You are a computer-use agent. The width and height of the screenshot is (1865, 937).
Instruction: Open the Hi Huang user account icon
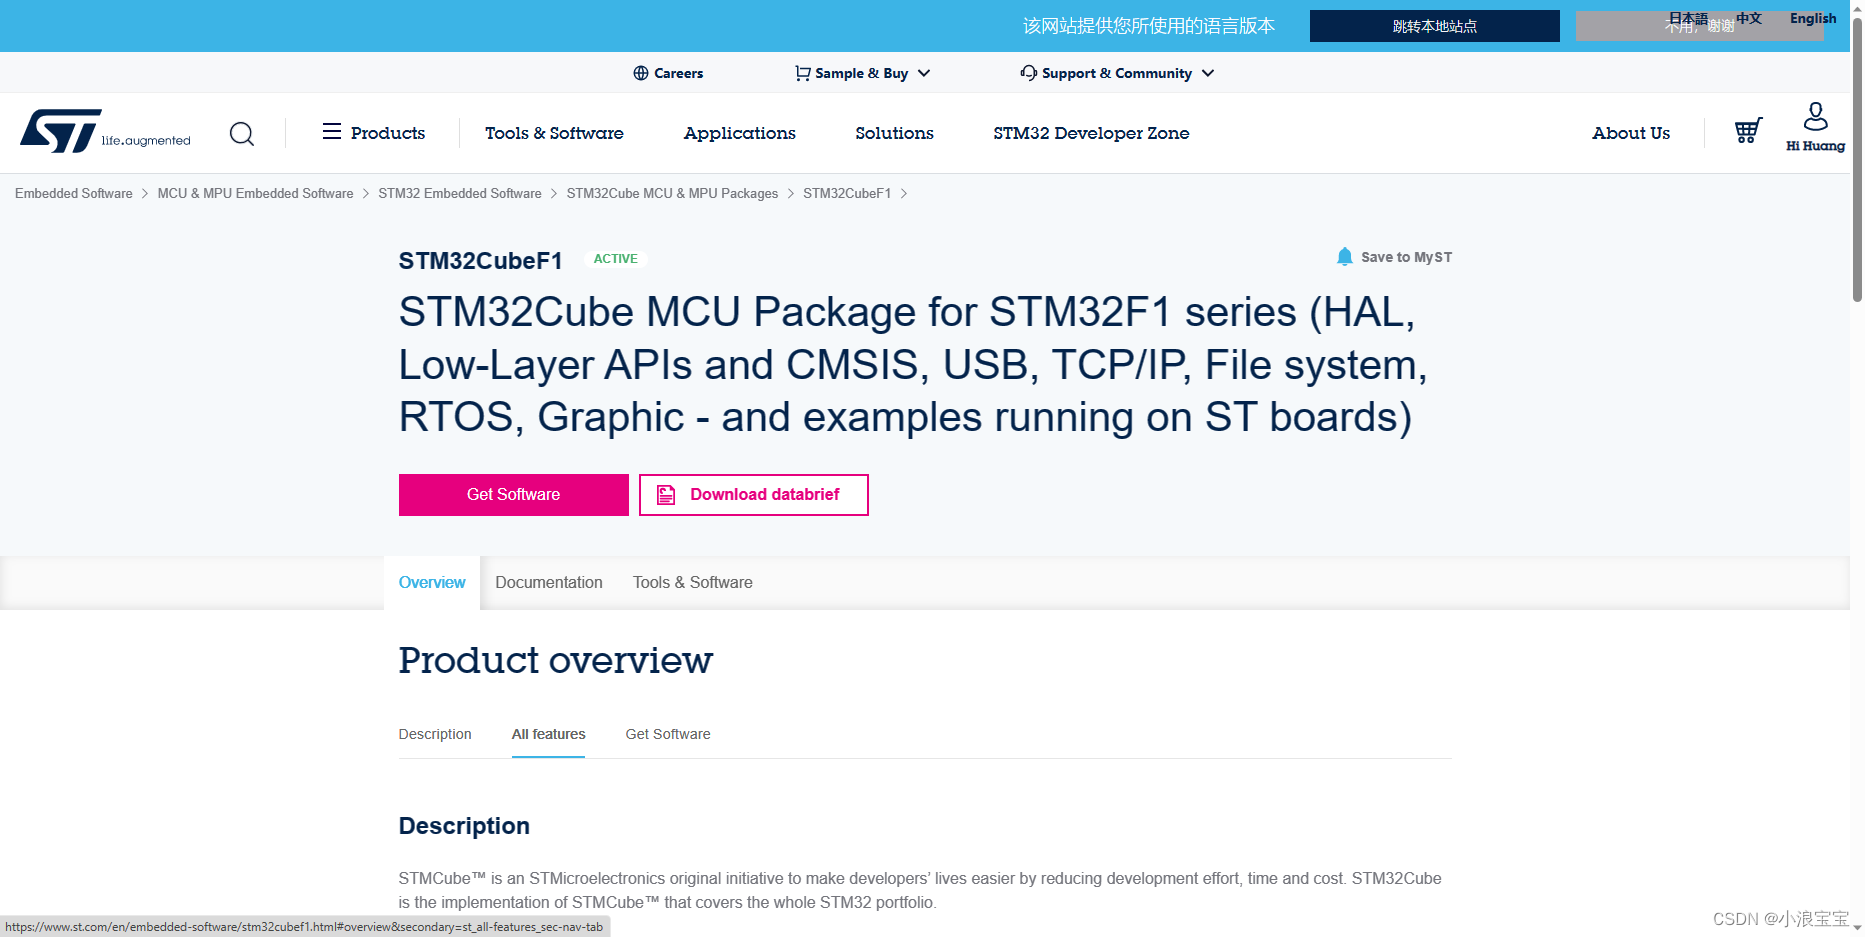[1815, 126]
